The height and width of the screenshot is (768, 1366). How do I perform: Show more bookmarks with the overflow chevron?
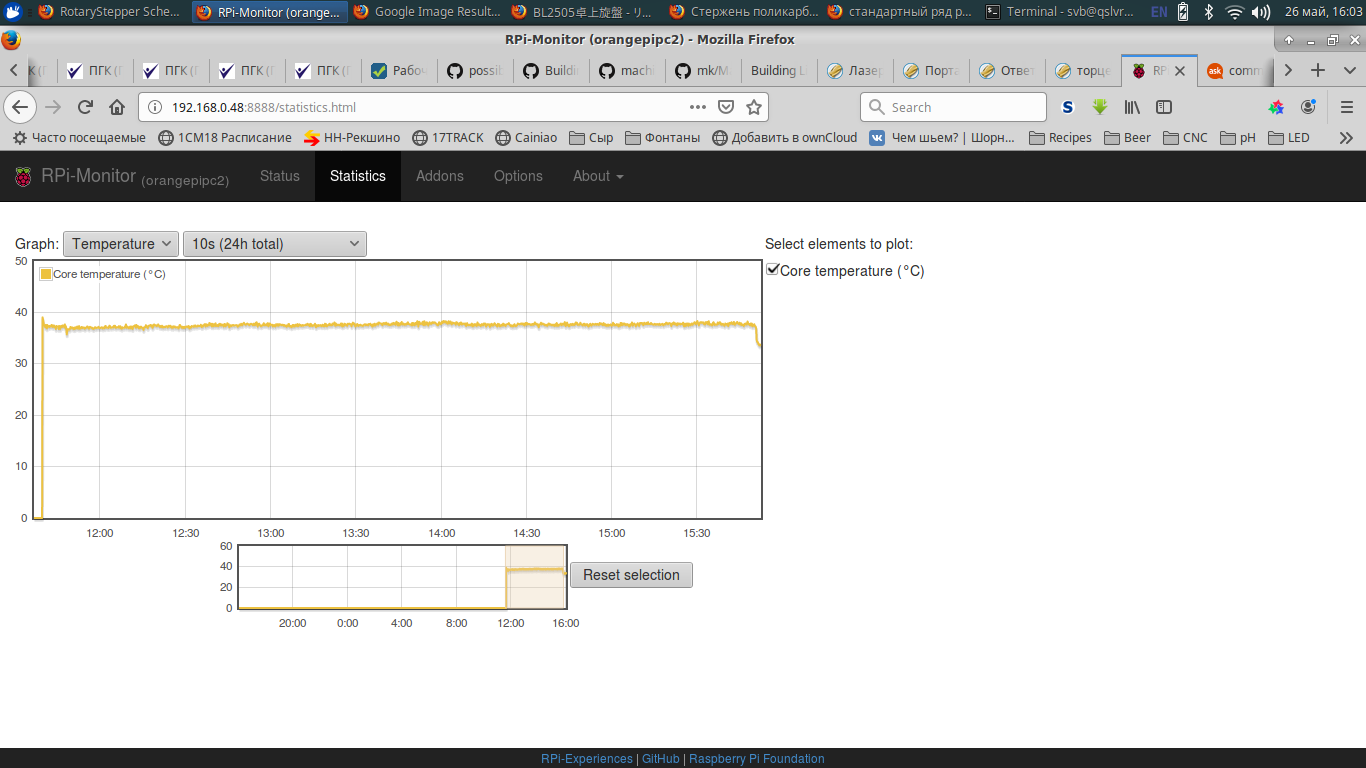click(x=1346, y=138)
